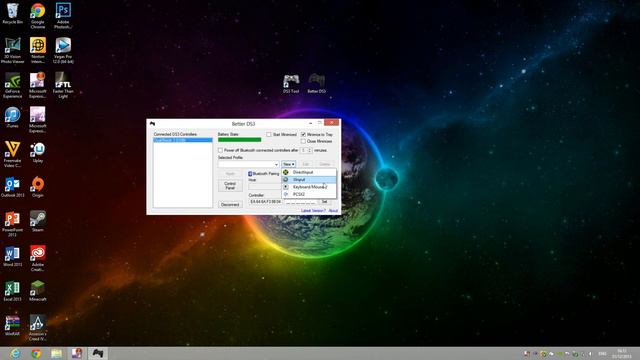Click the Set button for Bluetooth pairing
This screenshot has width=640, height=360.
pyautogui.click(x=324, y=202)
